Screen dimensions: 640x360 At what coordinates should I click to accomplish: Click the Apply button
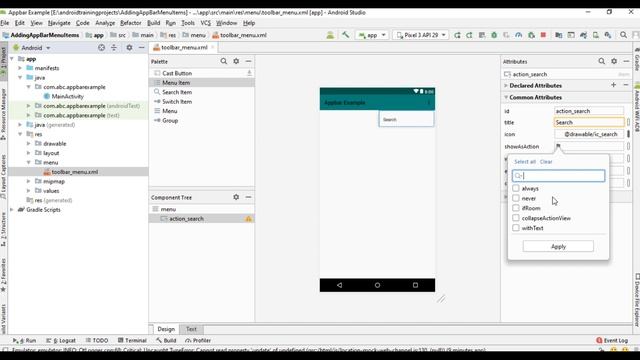558,247
